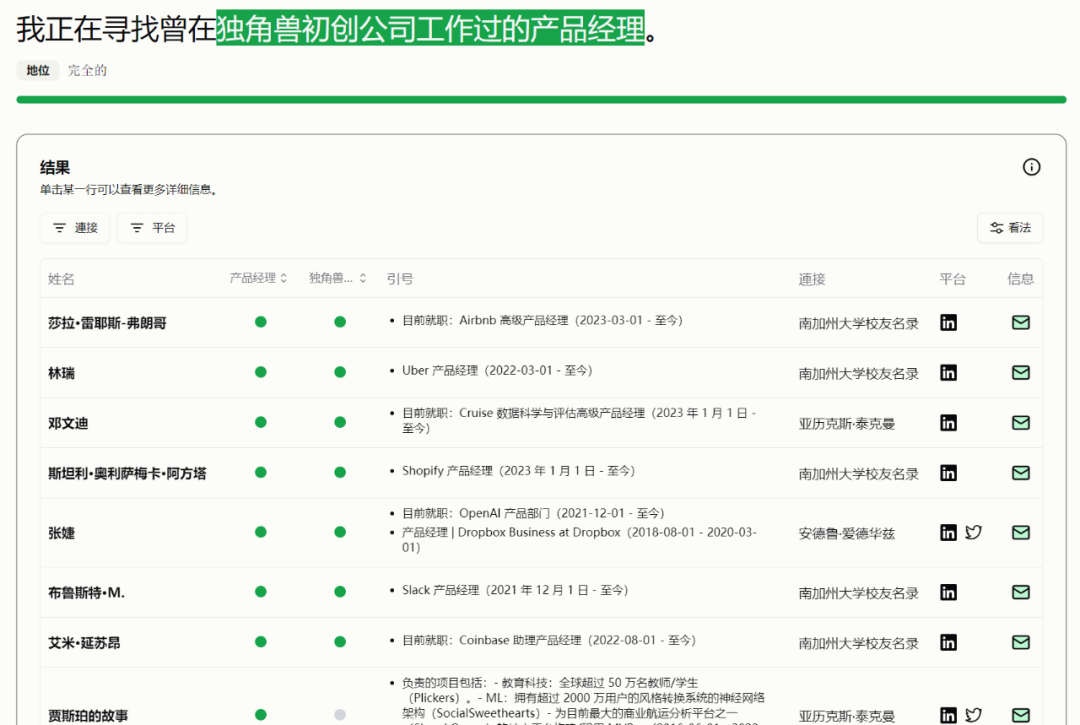Open row for 布鲁斯特·M.
Image resolution: width=1080 pixels, height=725 pixels.
(541, 592)
